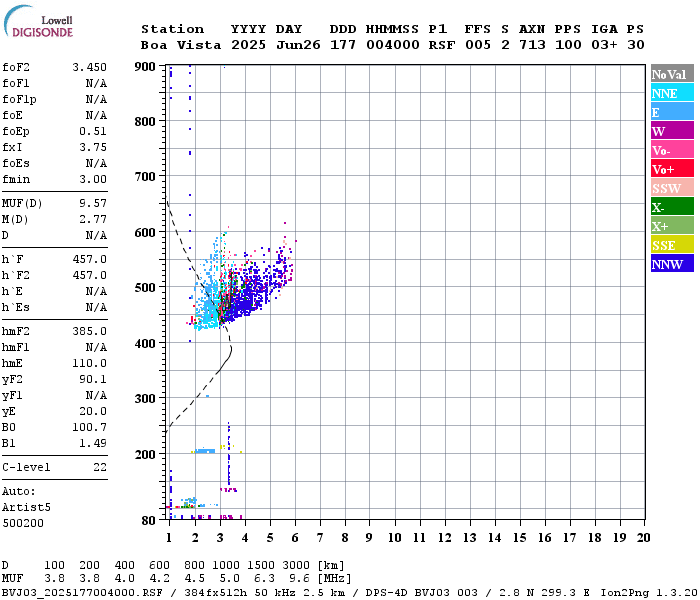This screenshot has height=600, width=700.
Task: Click the 900 km height axis label
Action: point(145,67)
